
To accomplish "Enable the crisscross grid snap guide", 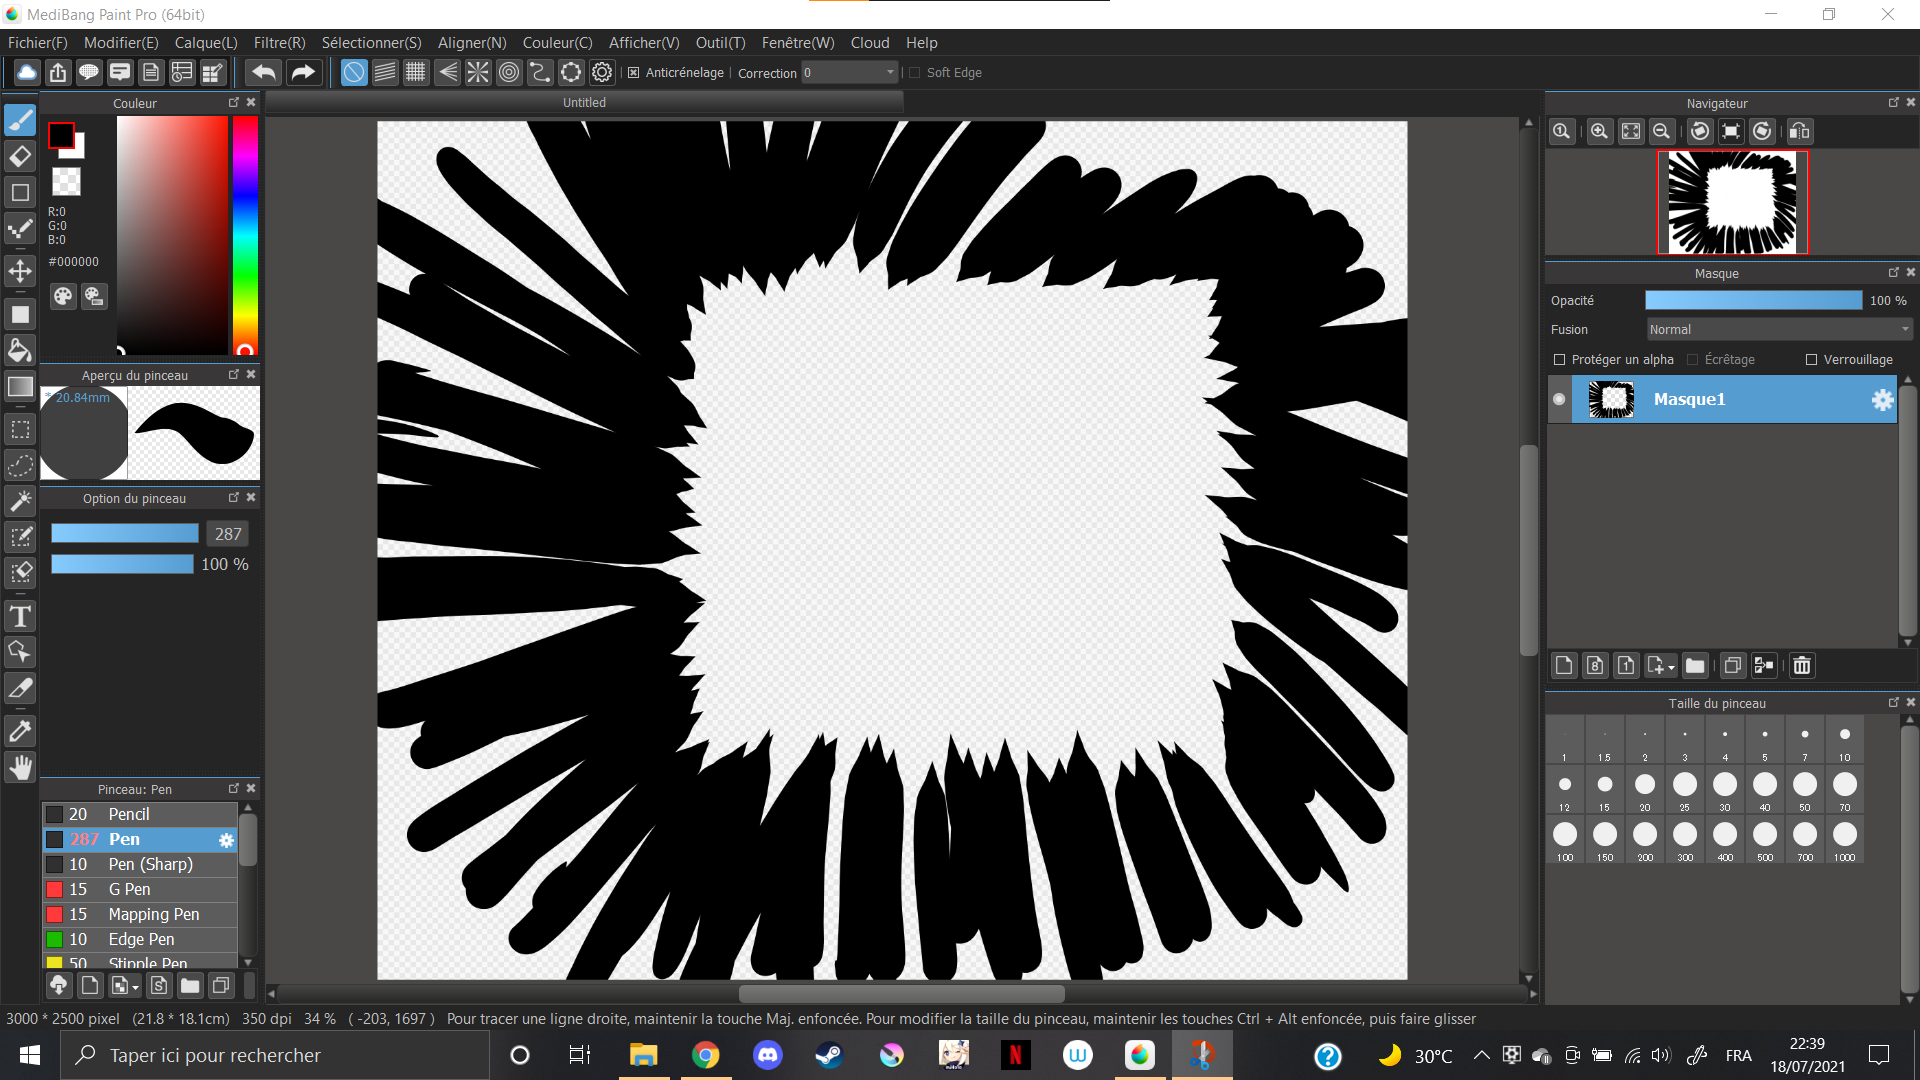I will 416,72.
